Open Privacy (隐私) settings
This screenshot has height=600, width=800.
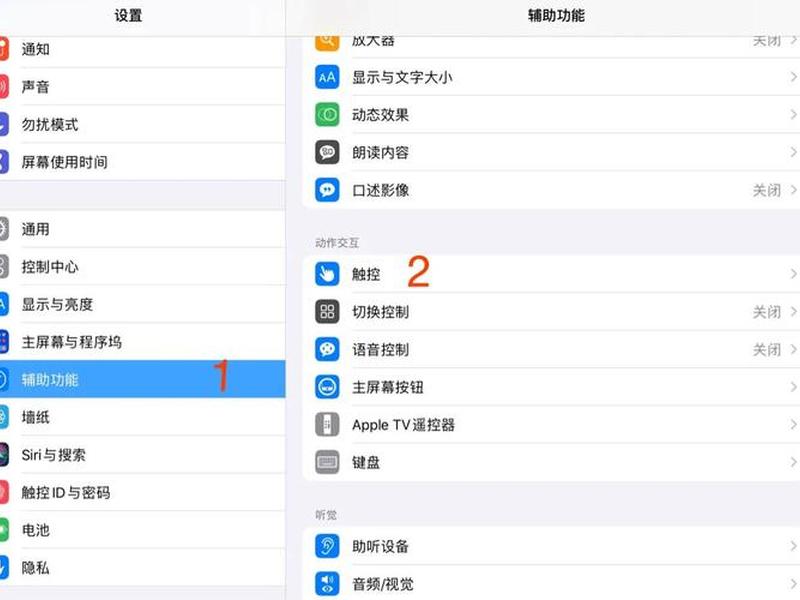[x=142, y=567]
